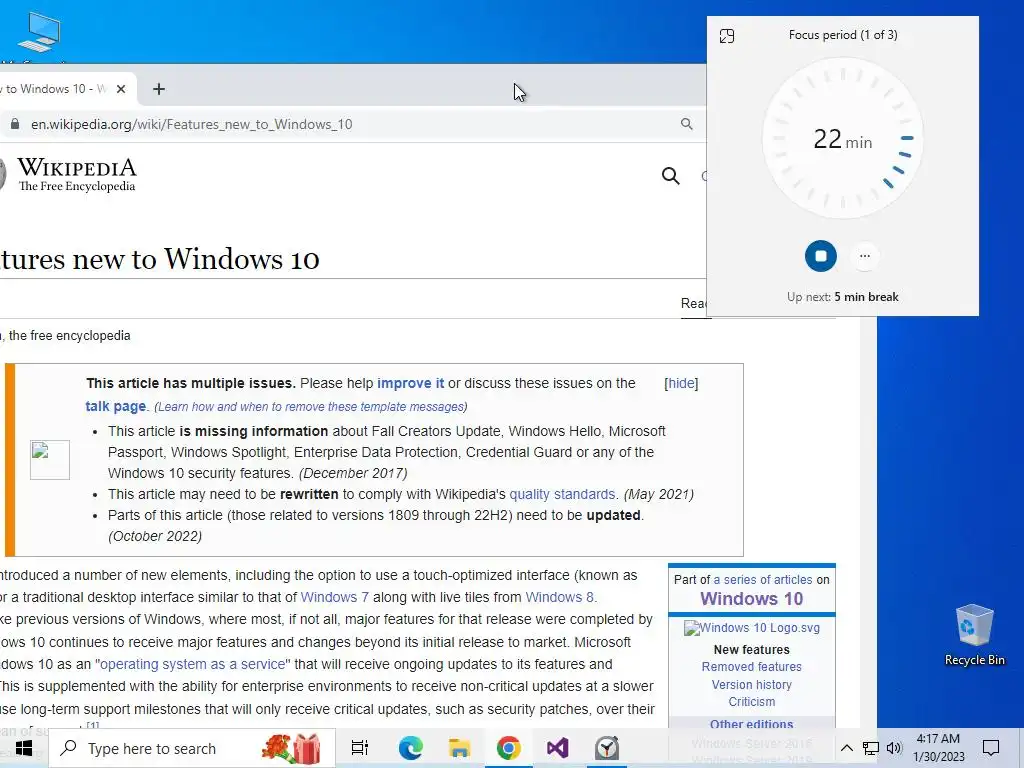Show hidden system tray icons
The image size is (1024, 768).
click(846, 748)
